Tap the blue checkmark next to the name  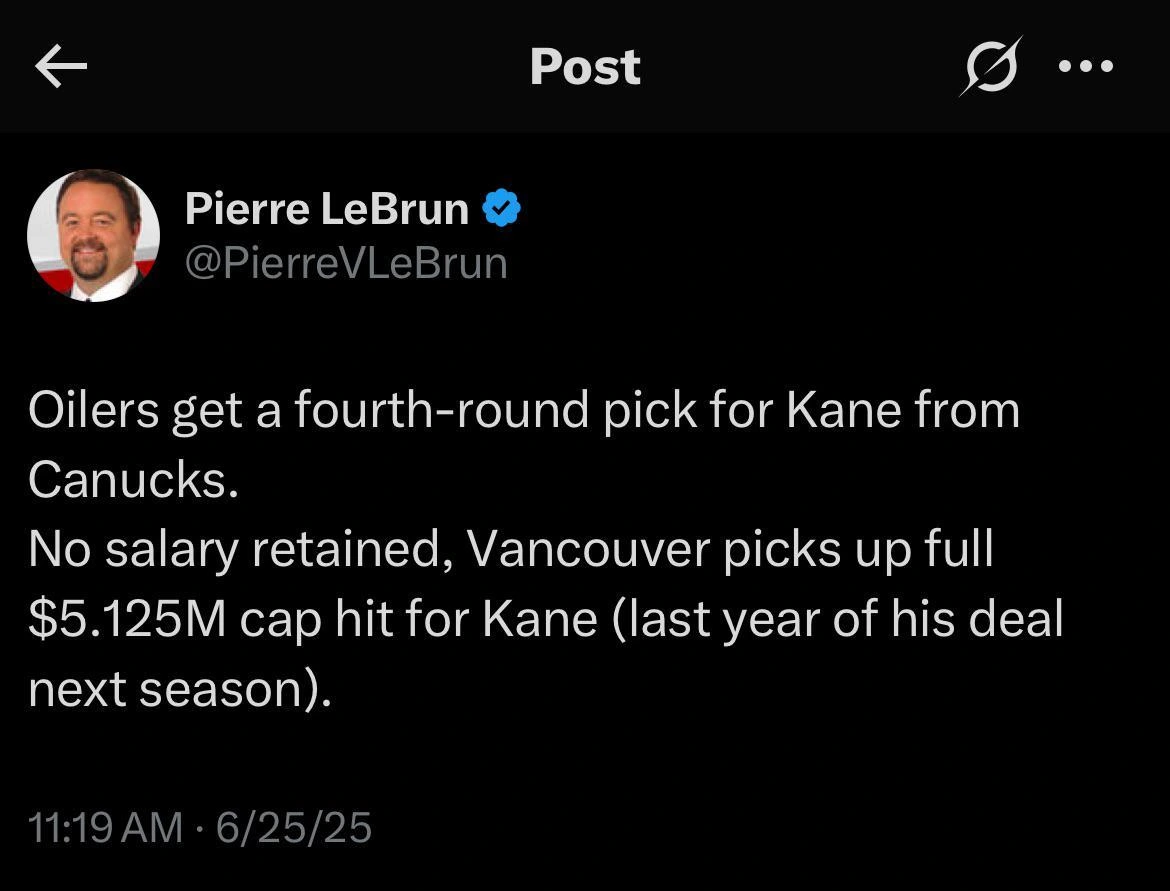[x=503, y=207]
